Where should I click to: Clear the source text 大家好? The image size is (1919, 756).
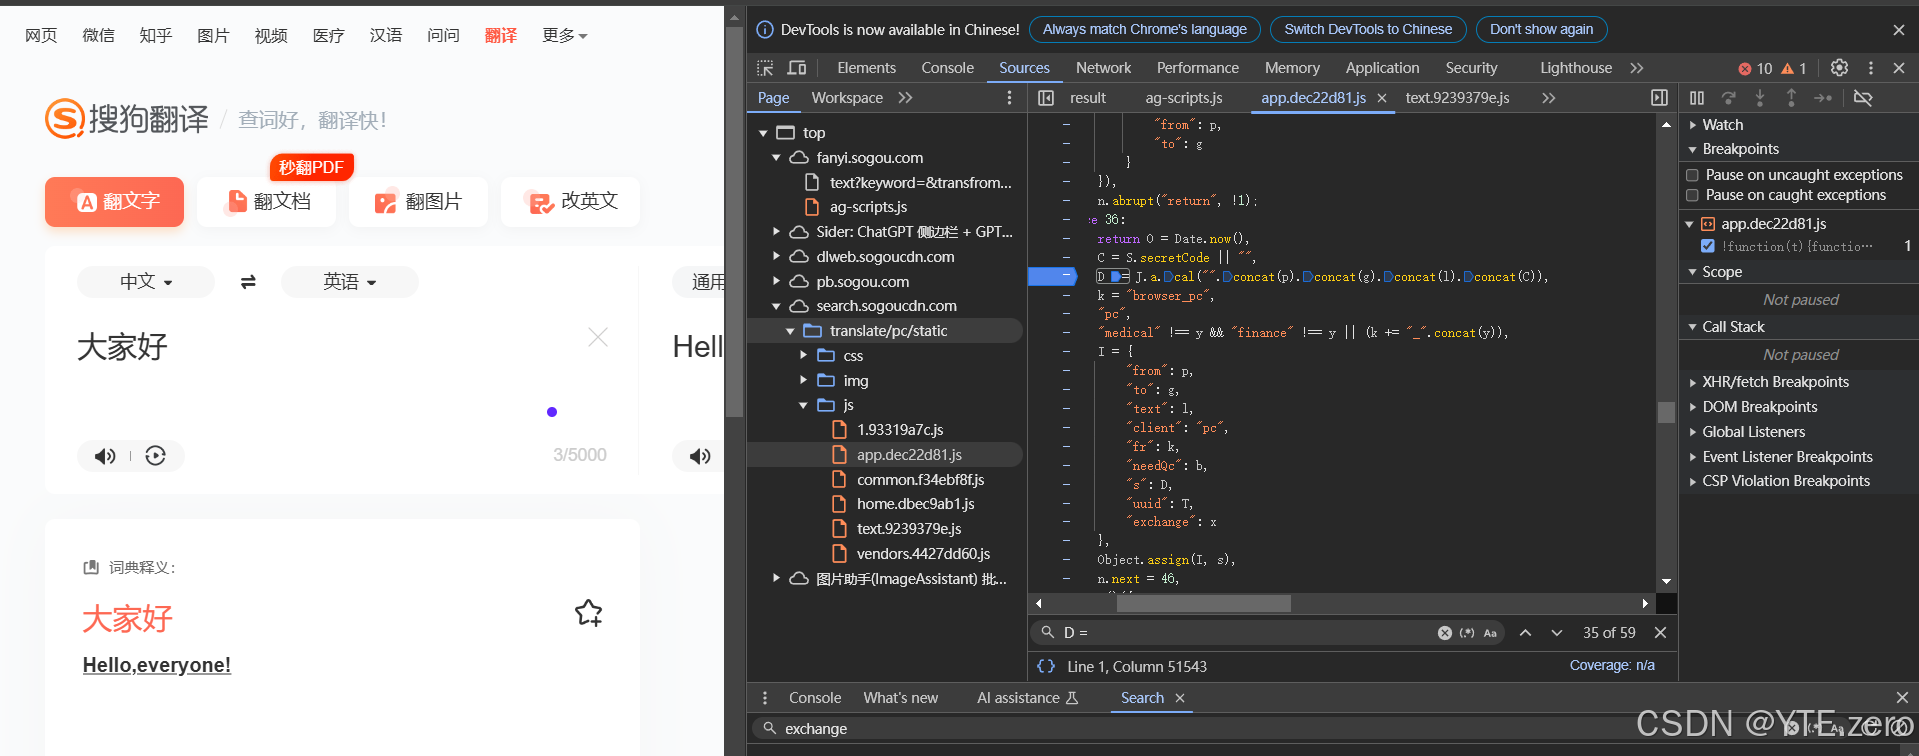pos(598,337)
